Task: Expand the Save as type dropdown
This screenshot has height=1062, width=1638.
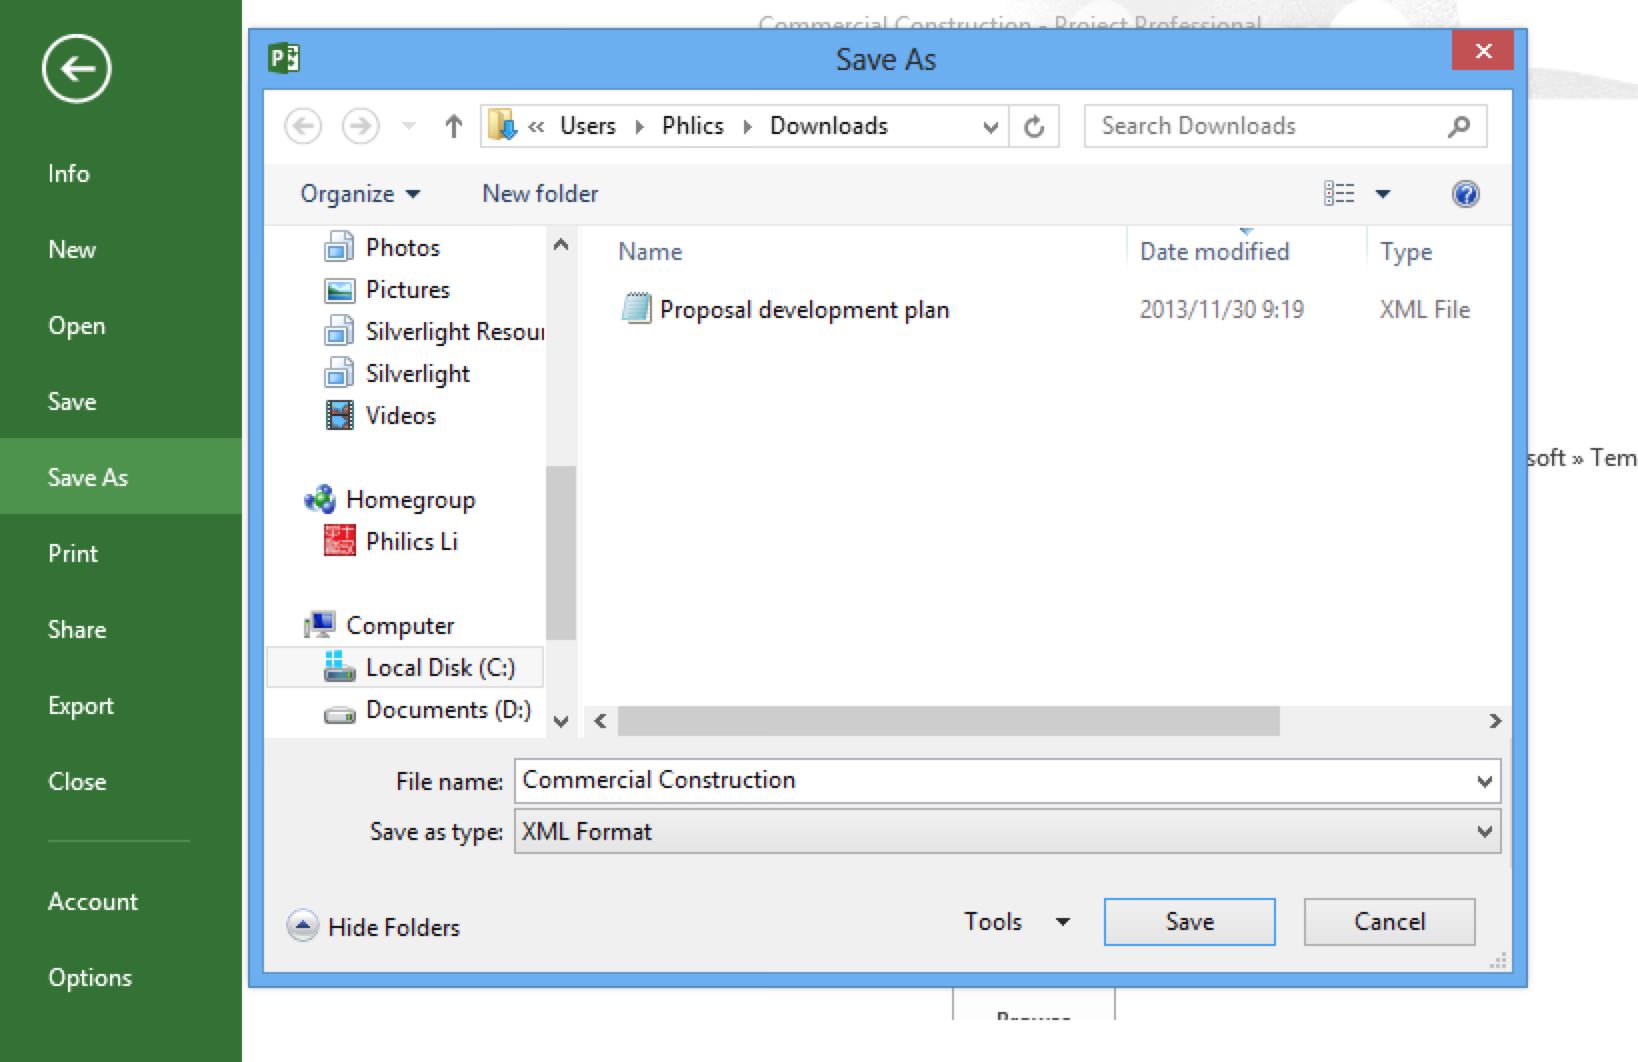Action: (1484, 832)
